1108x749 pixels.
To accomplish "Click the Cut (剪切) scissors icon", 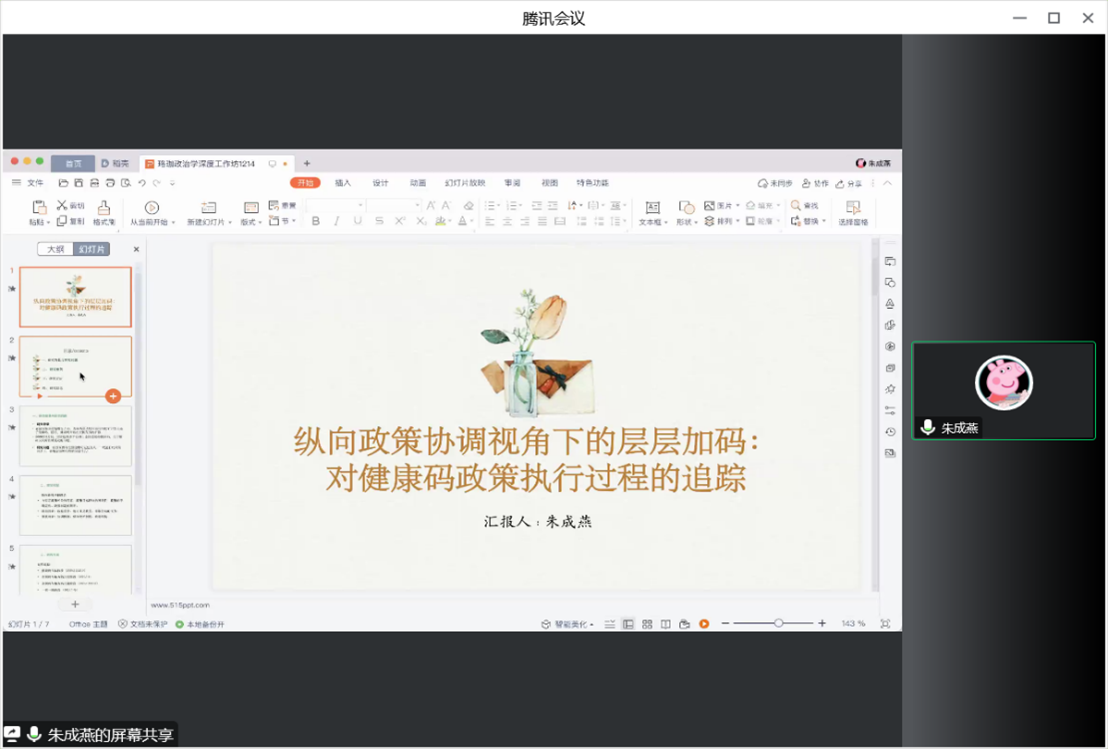I will click(62, 205).
